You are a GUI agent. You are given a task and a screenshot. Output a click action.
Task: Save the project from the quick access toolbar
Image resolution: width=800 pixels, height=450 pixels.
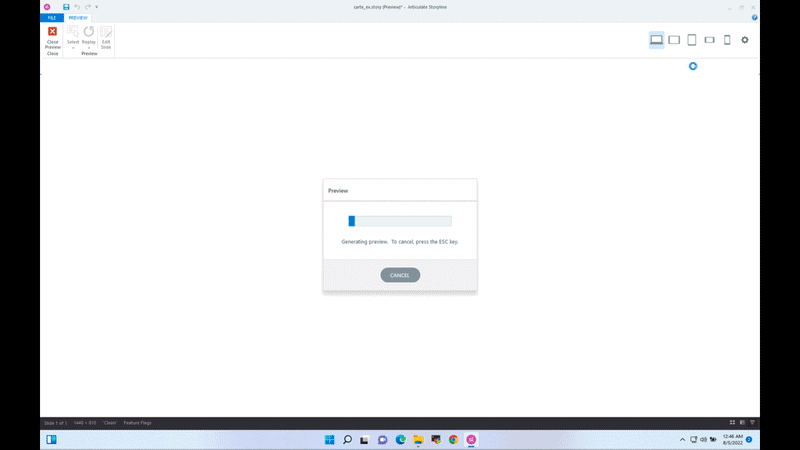[66, 7]
